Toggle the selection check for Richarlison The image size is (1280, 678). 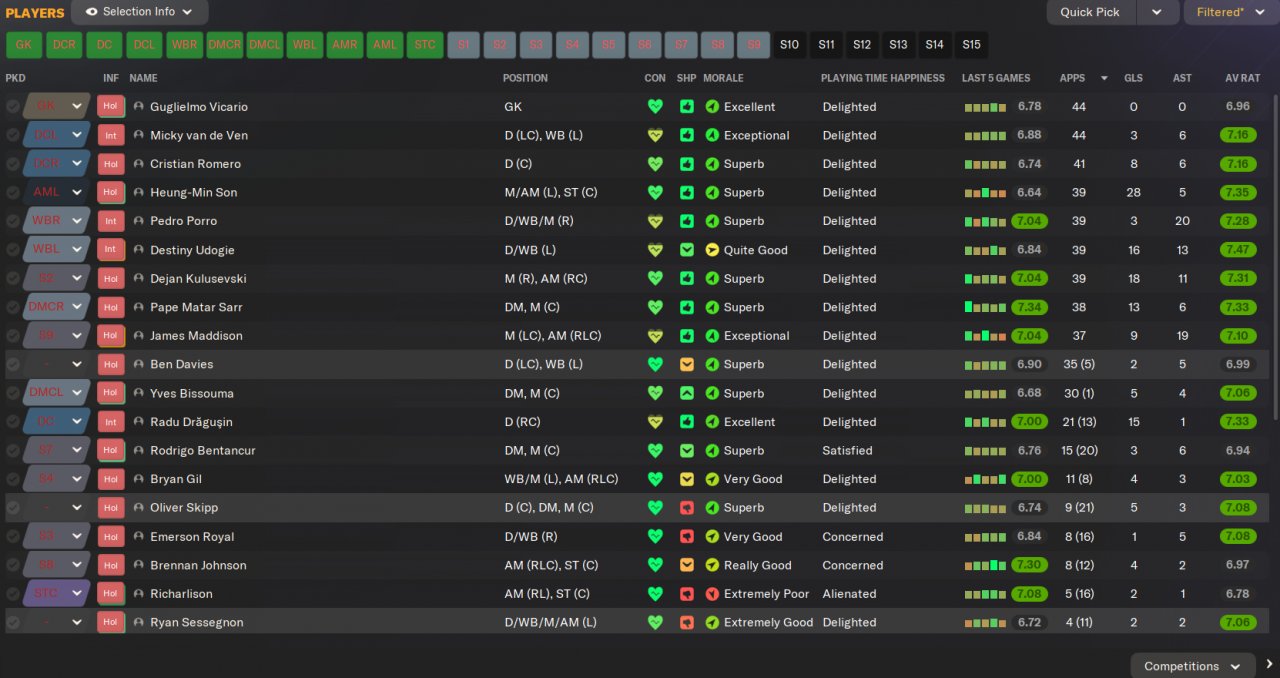click(x=12, y=593)
